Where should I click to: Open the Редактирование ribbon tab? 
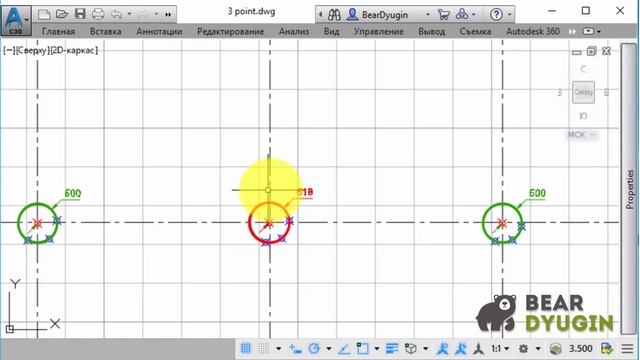231,31
